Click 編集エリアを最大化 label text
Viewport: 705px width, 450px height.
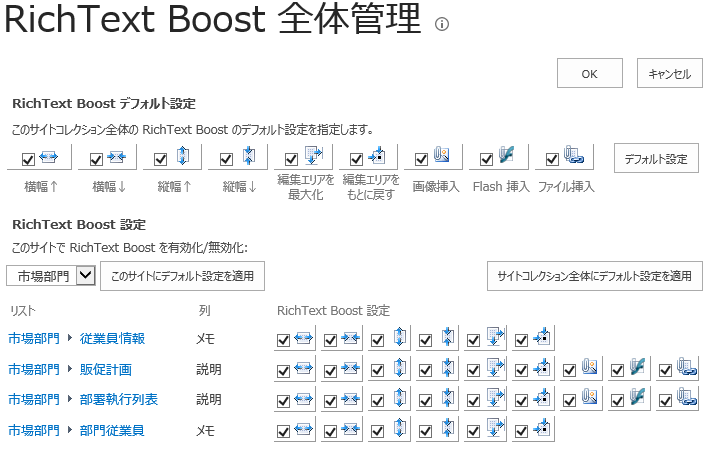[x=305, y=187]
